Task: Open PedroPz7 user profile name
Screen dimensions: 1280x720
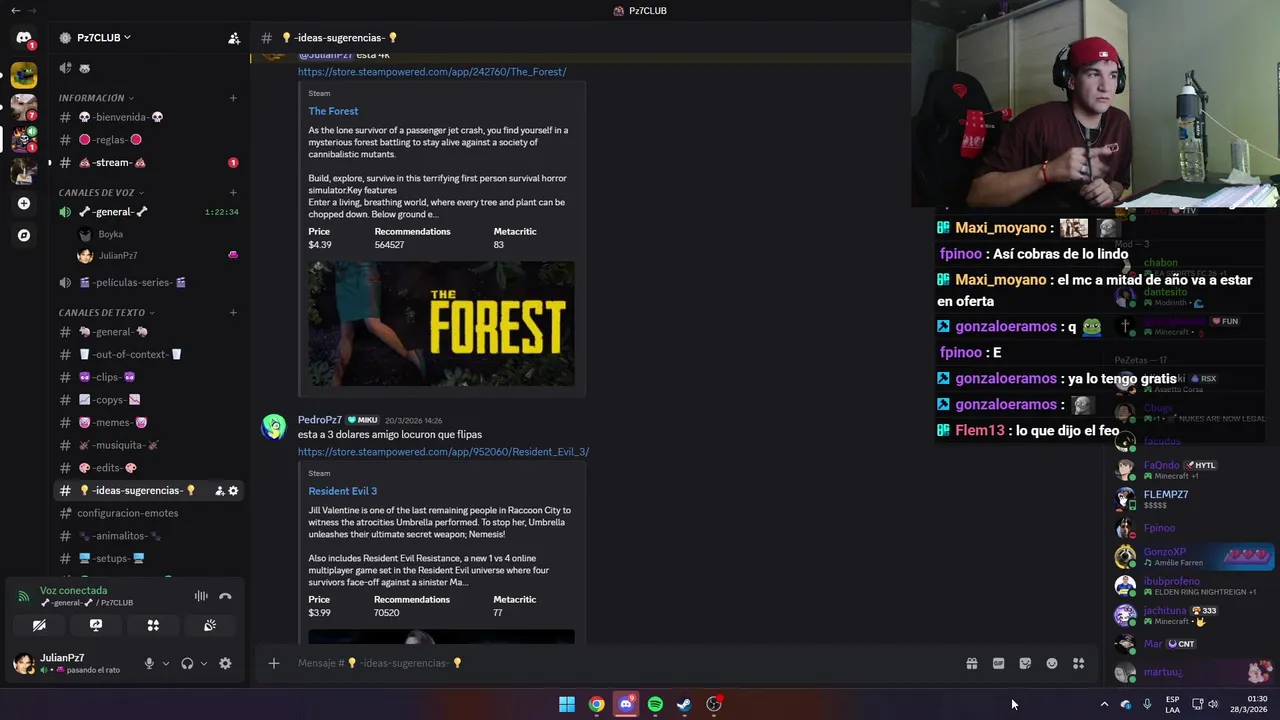Action: pyautogui.click(x=320, y=420)
